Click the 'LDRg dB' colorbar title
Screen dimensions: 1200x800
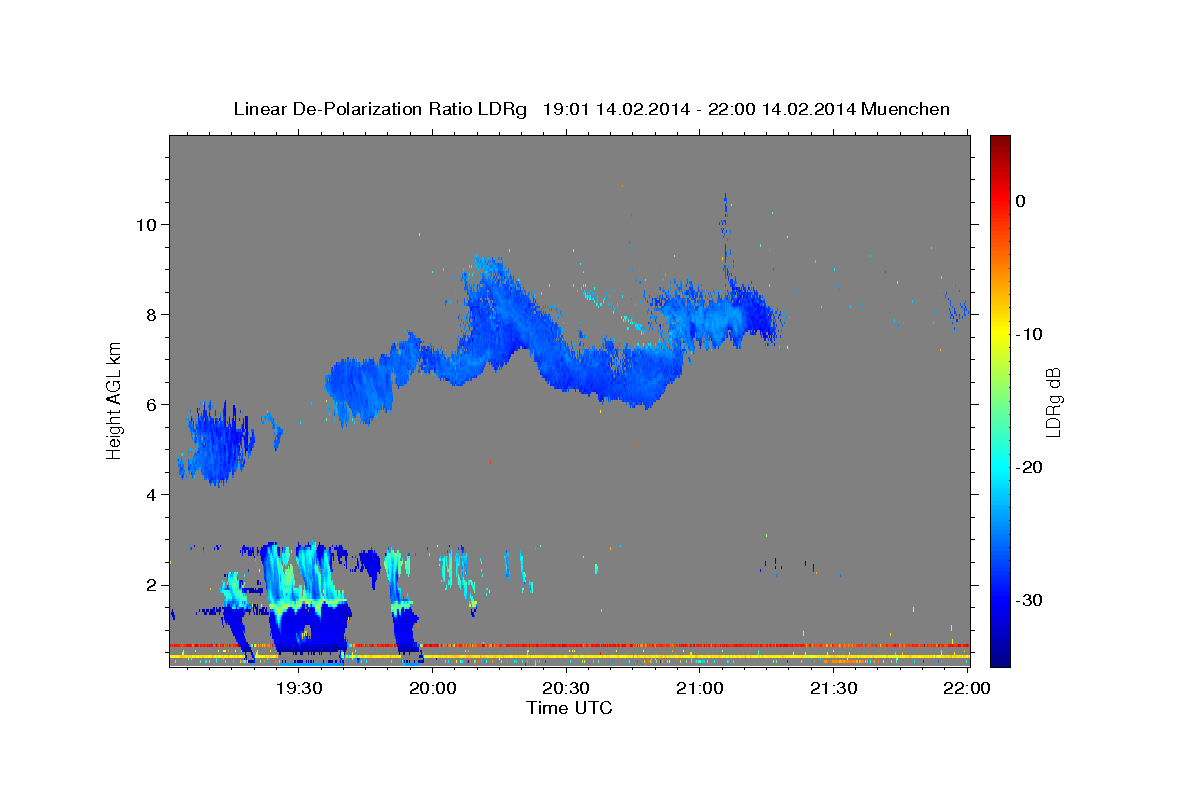click(x=1053, y=402)
